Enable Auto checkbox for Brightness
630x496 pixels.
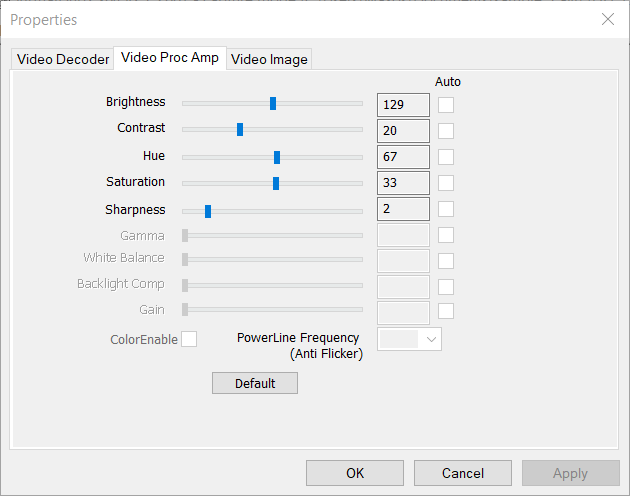coord(446,104)
